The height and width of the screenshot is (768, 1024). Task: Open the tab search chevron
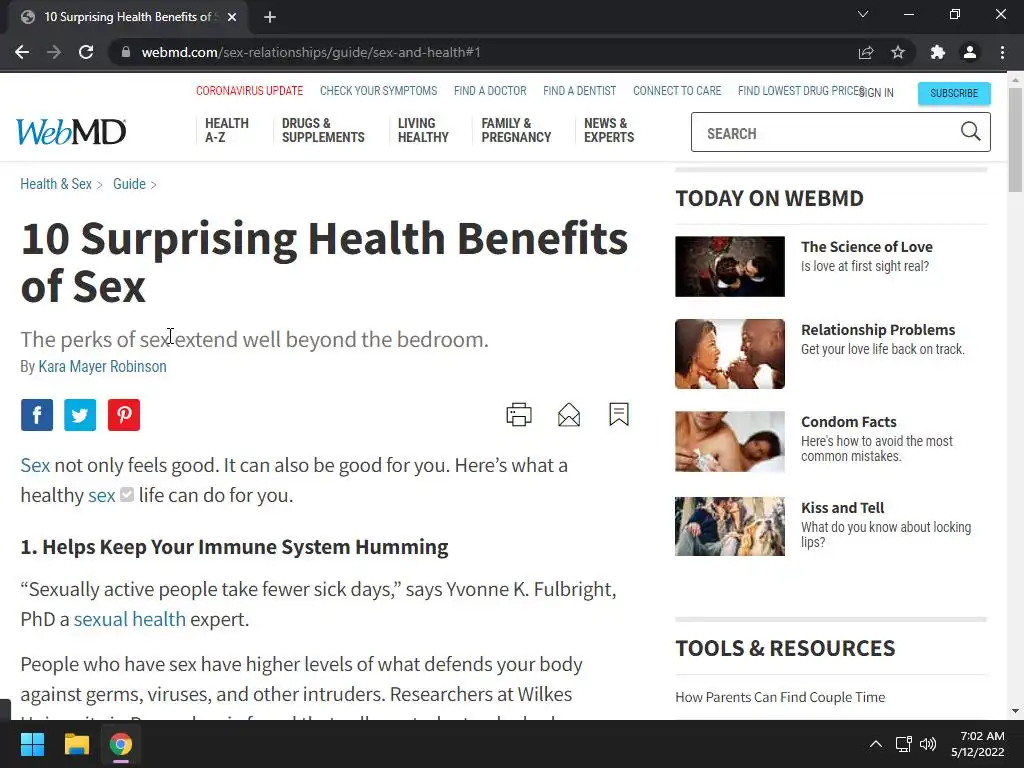pyautogui.click(x=863, y=14)
